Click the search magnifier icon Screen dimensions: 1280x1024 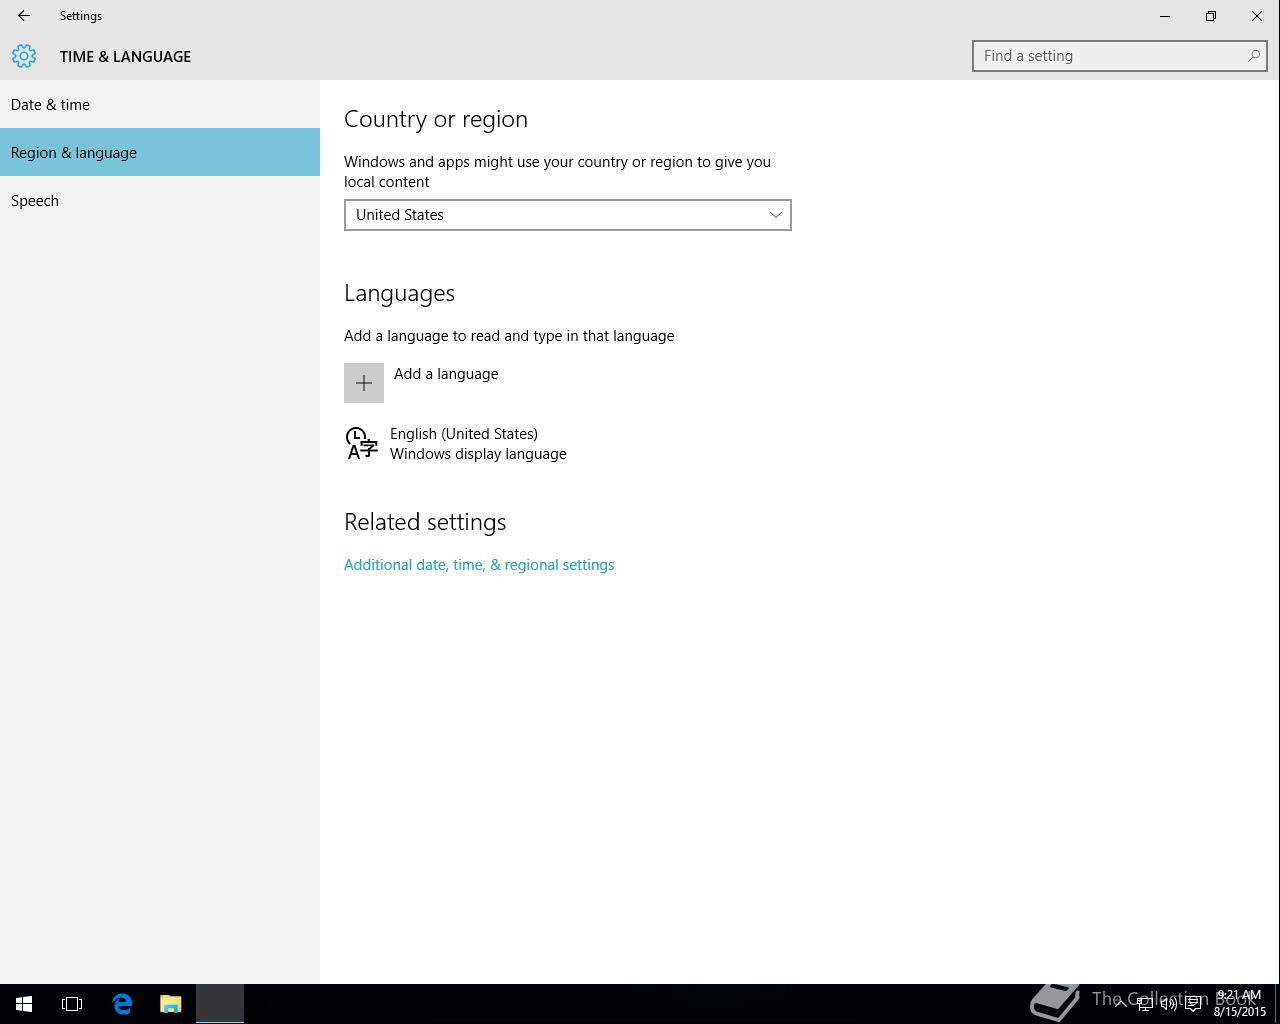point(1253,56)
